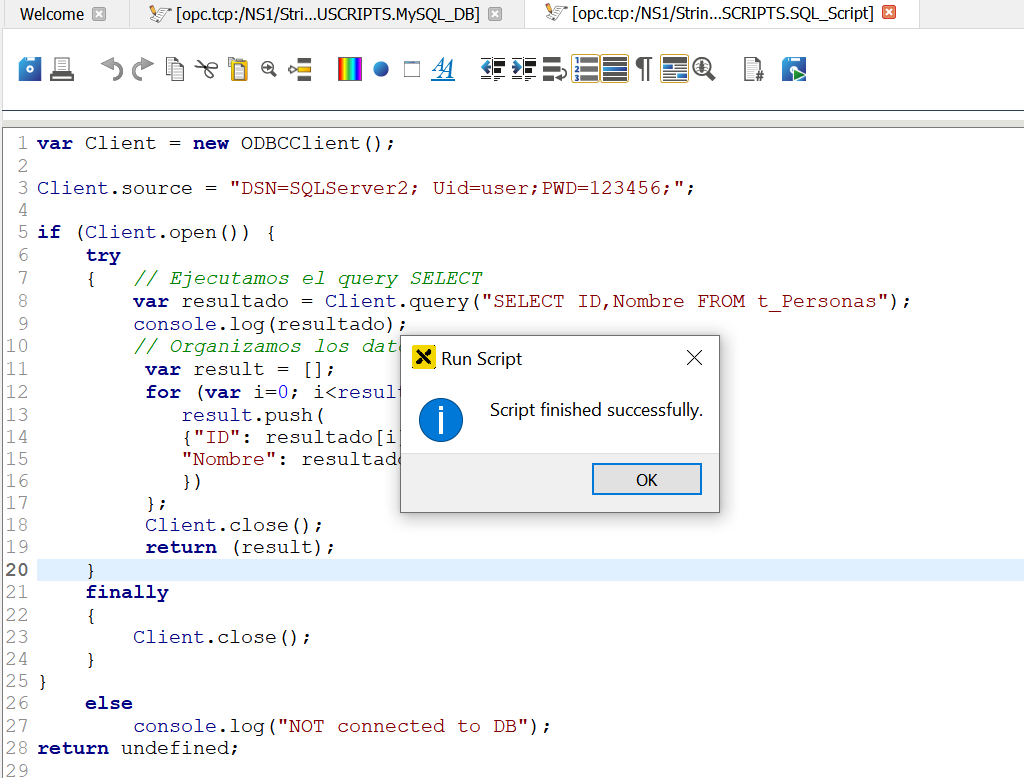Decrease indent of selected lines
The height and width of the screenshot is (778, 1024).
[492, 69]
